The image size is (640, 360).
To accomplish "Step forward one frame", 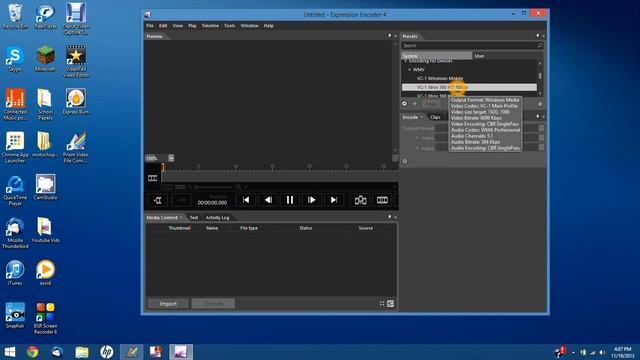I will [x=312, y=200].
